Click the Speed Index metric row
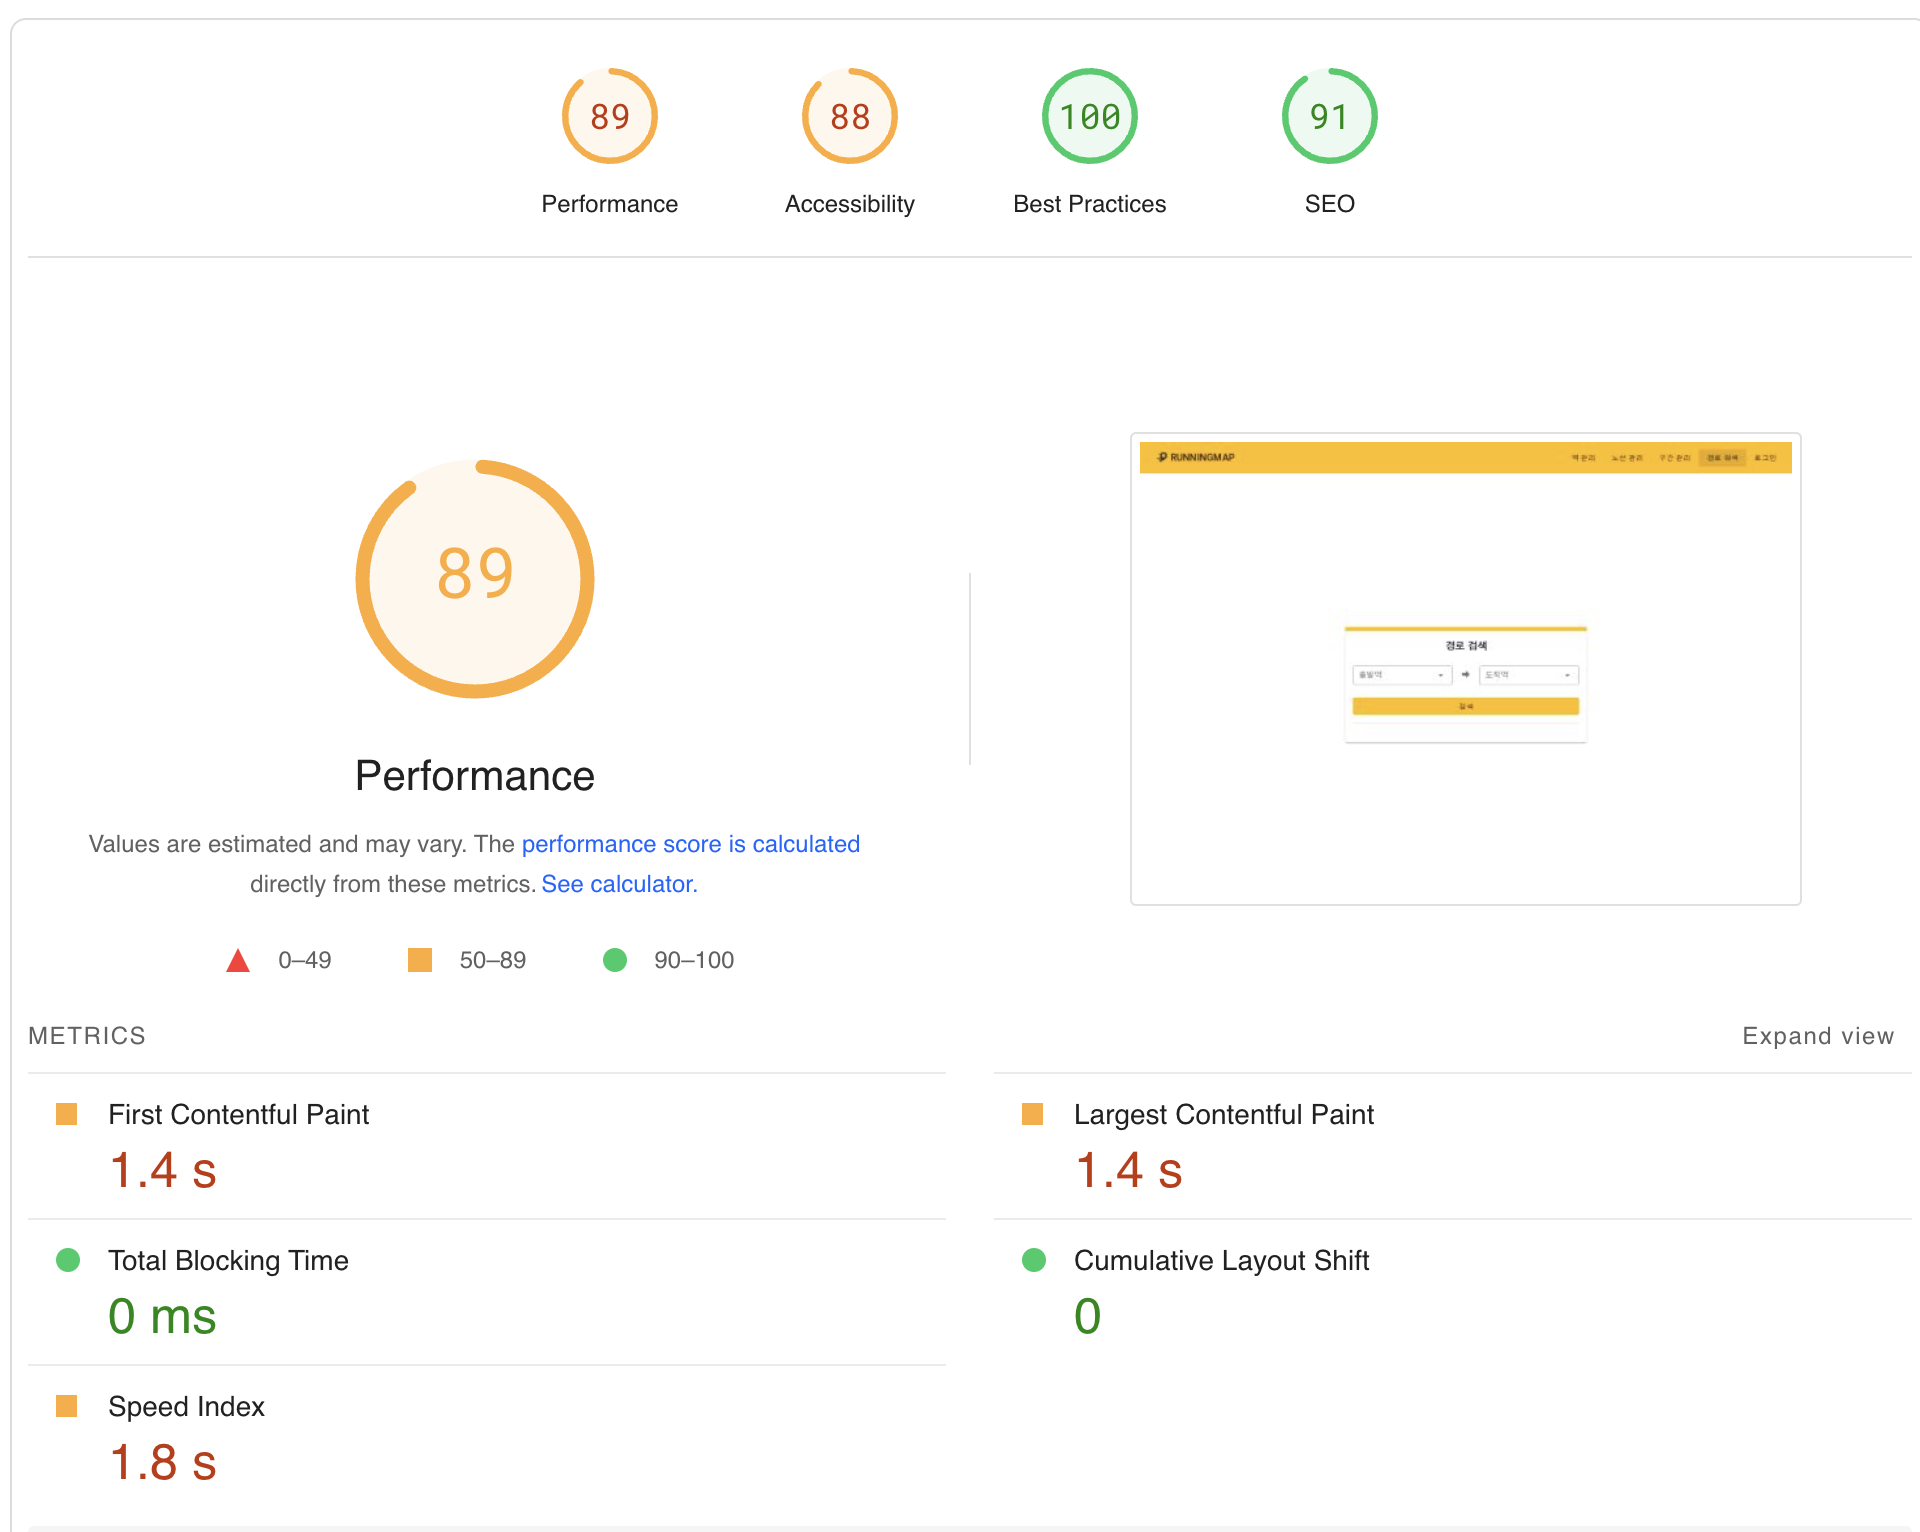The width and height of the screenshot is (1920, 1532). pos(186,1406)
